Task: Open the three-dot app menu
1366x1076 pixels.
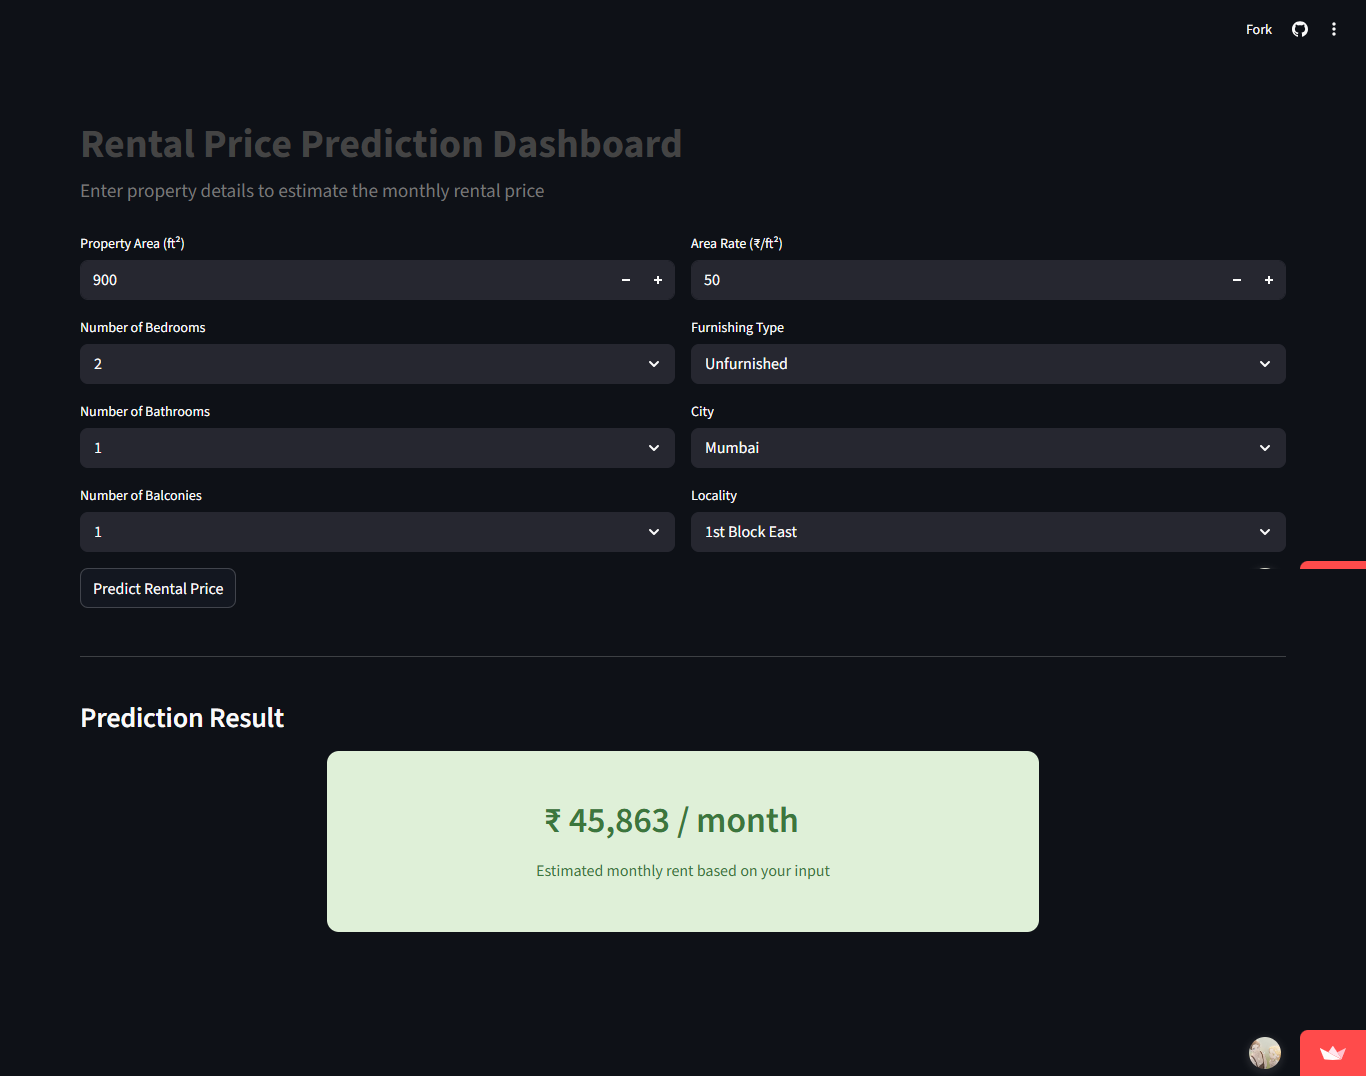Action: point(1334,29)
